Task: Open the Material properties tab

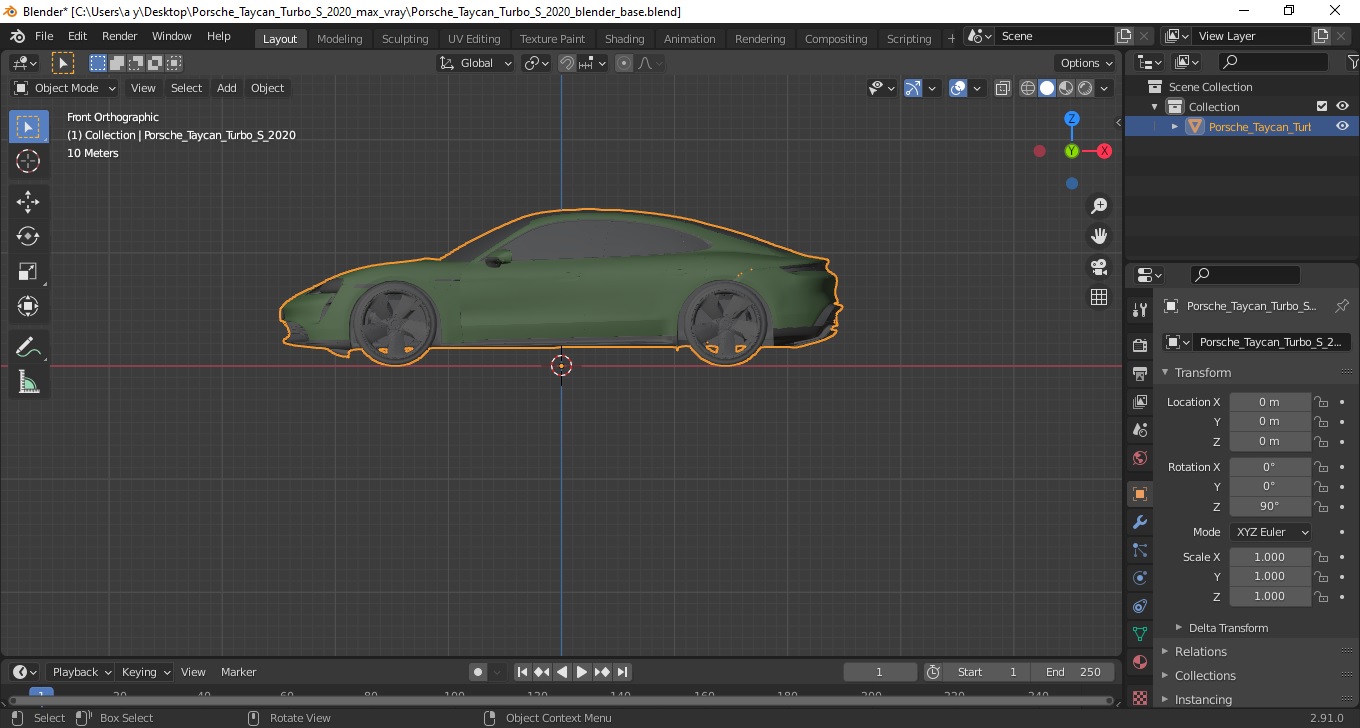Action: pos(1139,662)
